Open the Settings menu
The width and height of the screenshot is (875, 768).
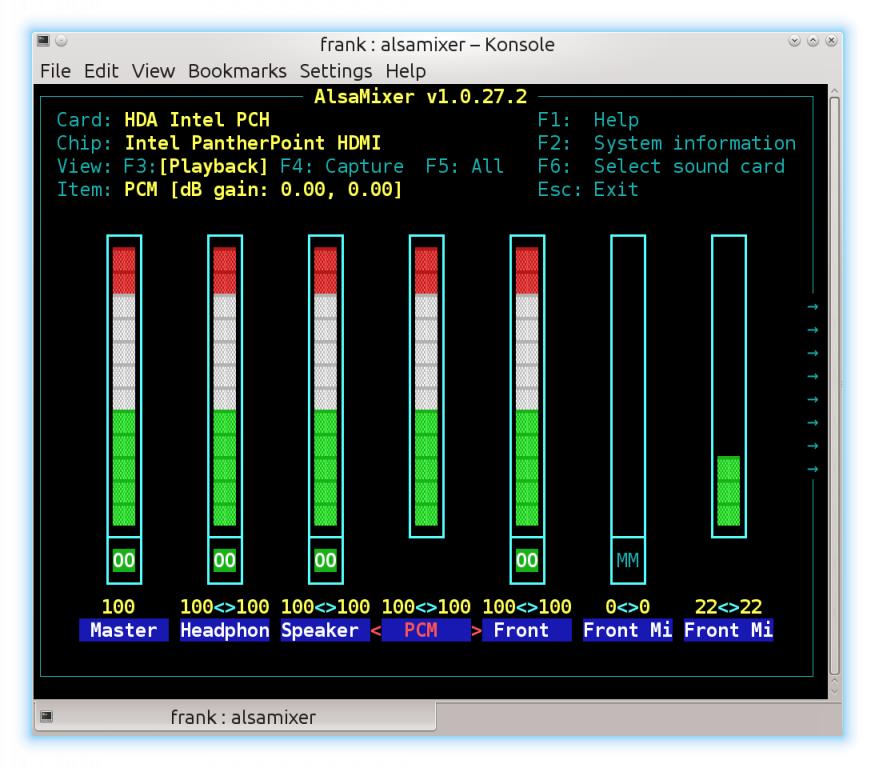tap(336, 71)
